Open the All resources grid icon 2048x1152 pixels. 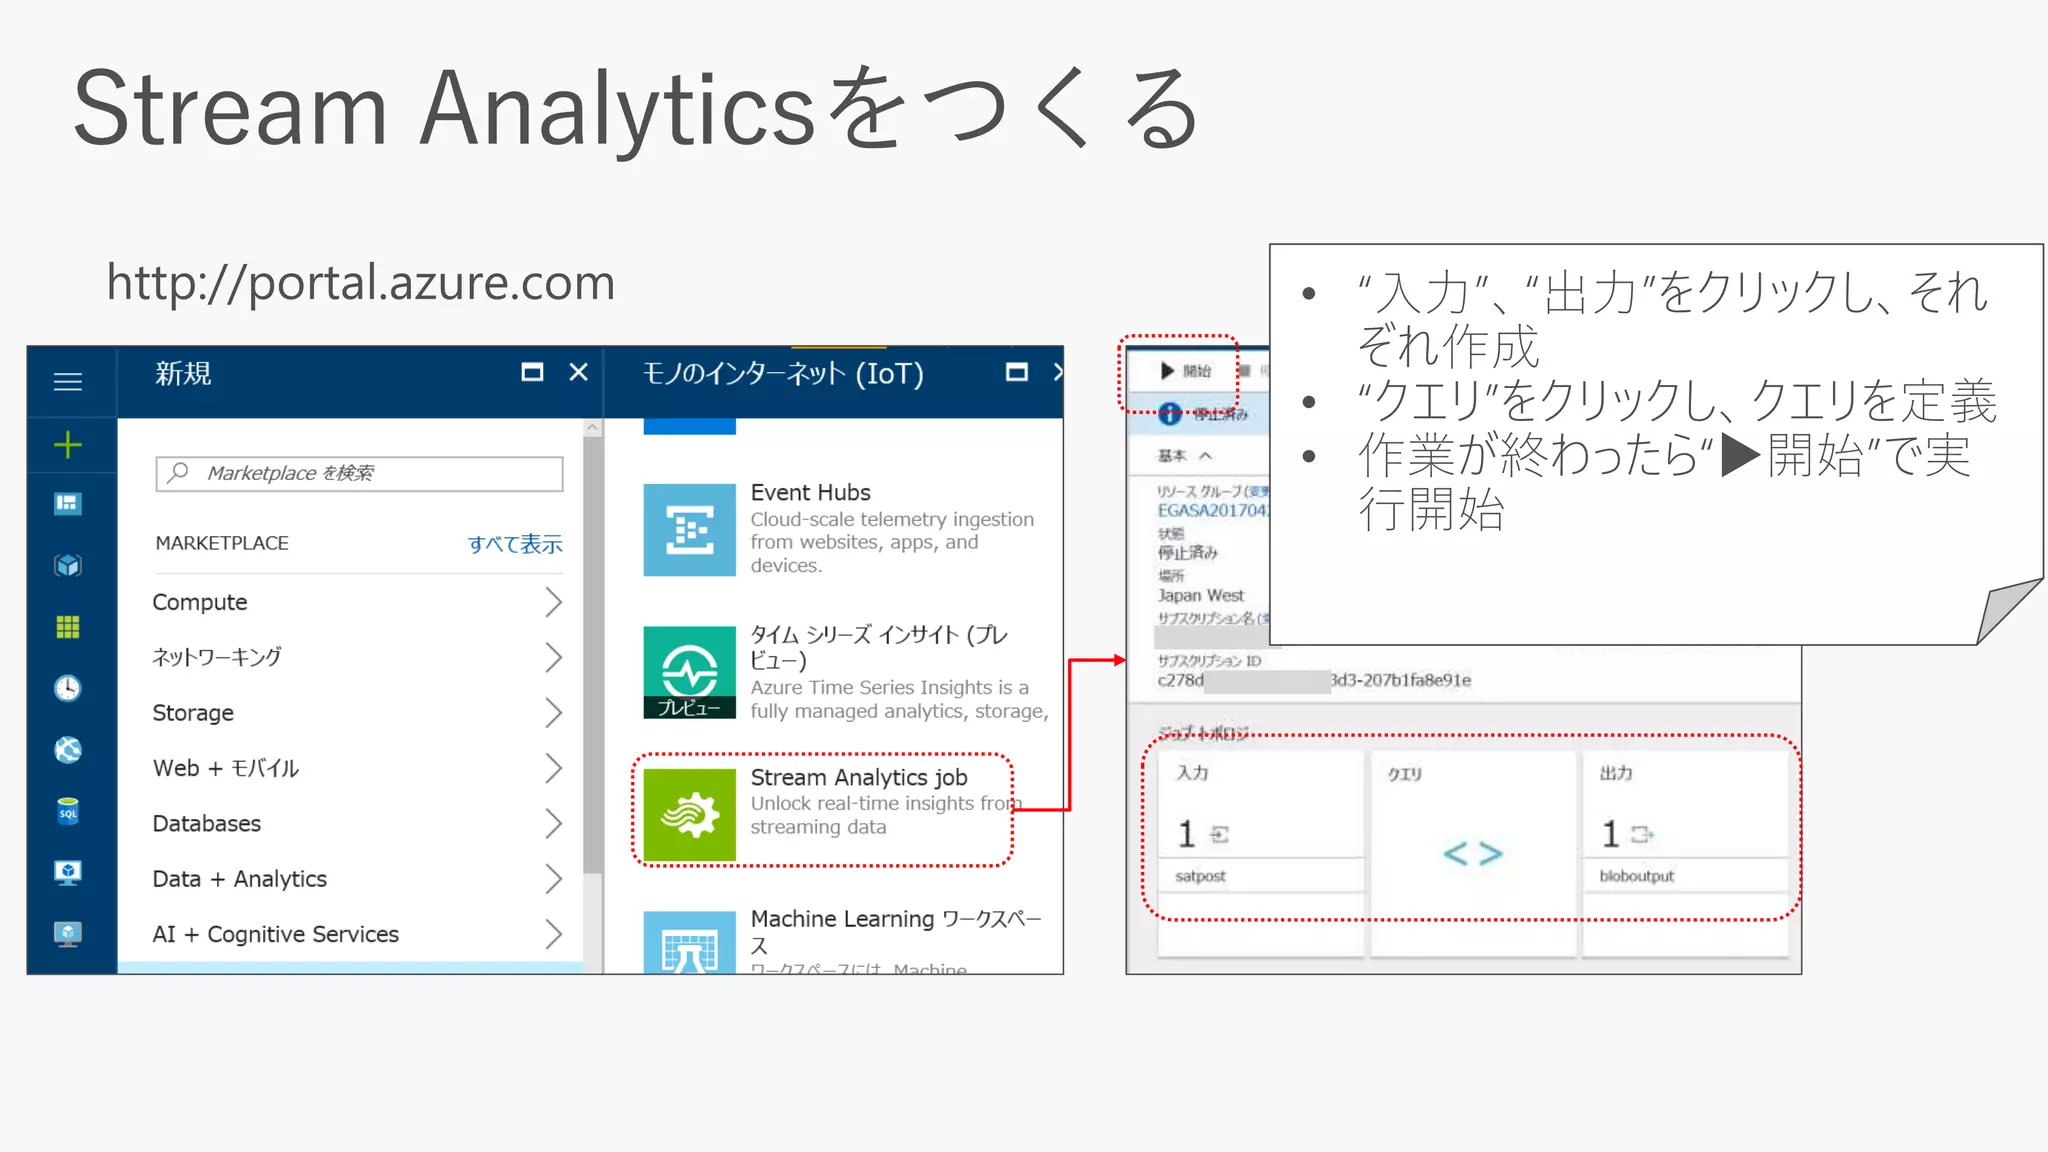(68, 627)
